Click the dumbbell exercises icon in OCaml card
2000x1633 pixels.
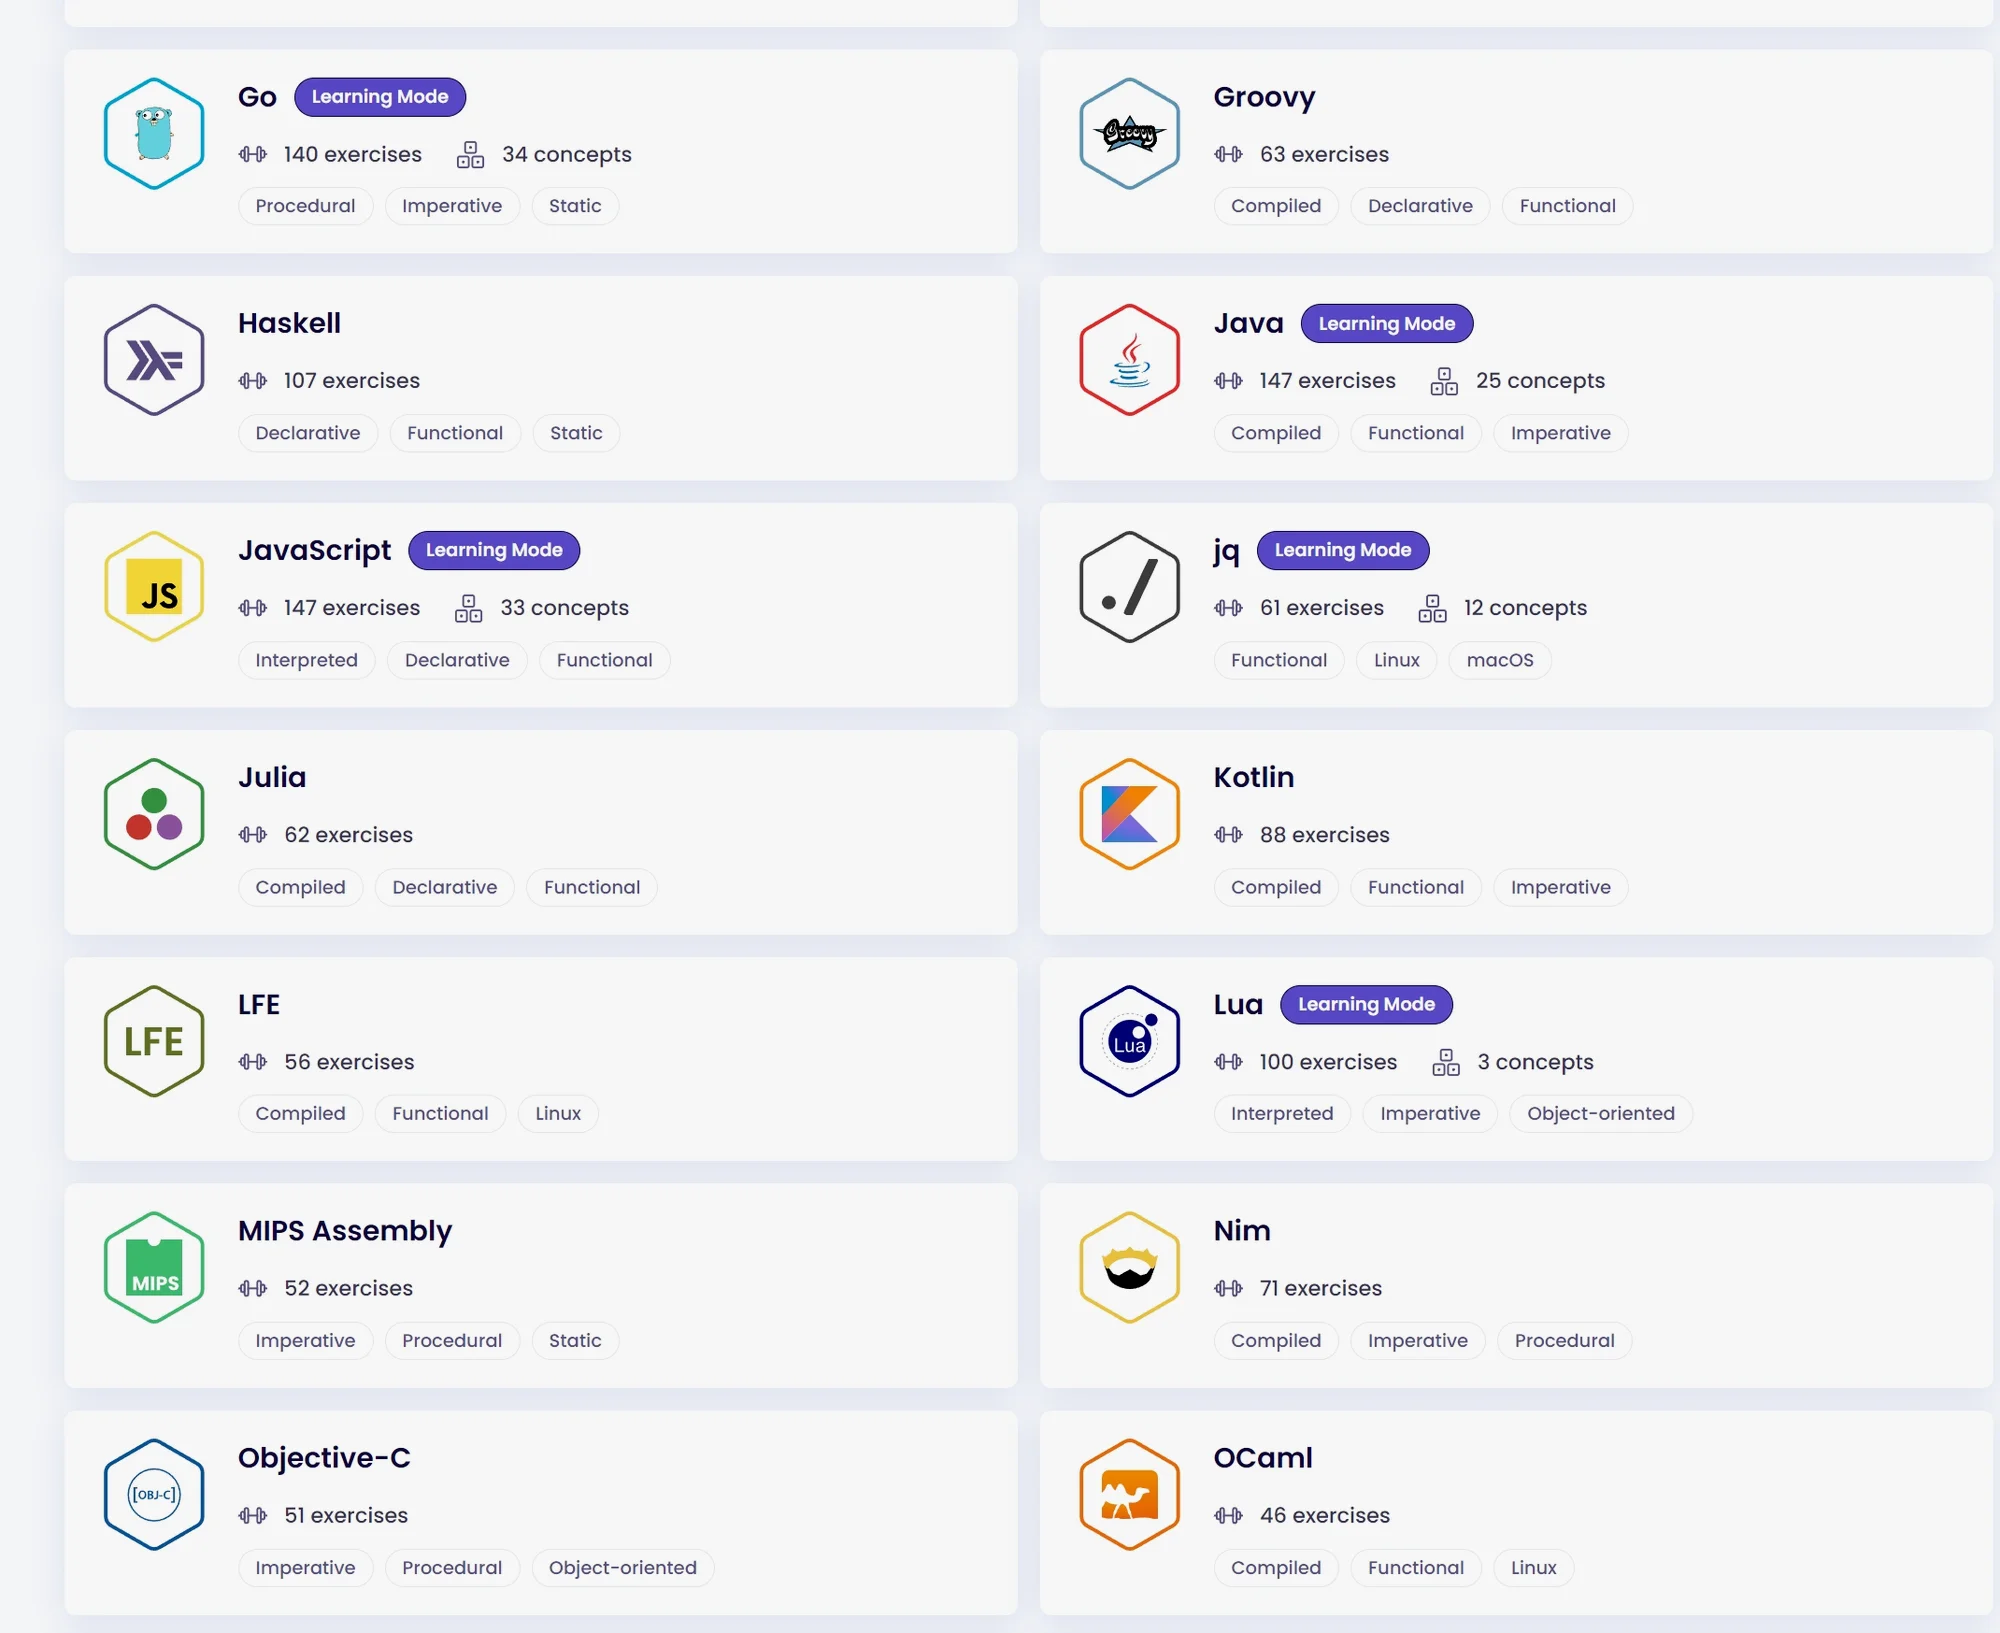1228,1516
